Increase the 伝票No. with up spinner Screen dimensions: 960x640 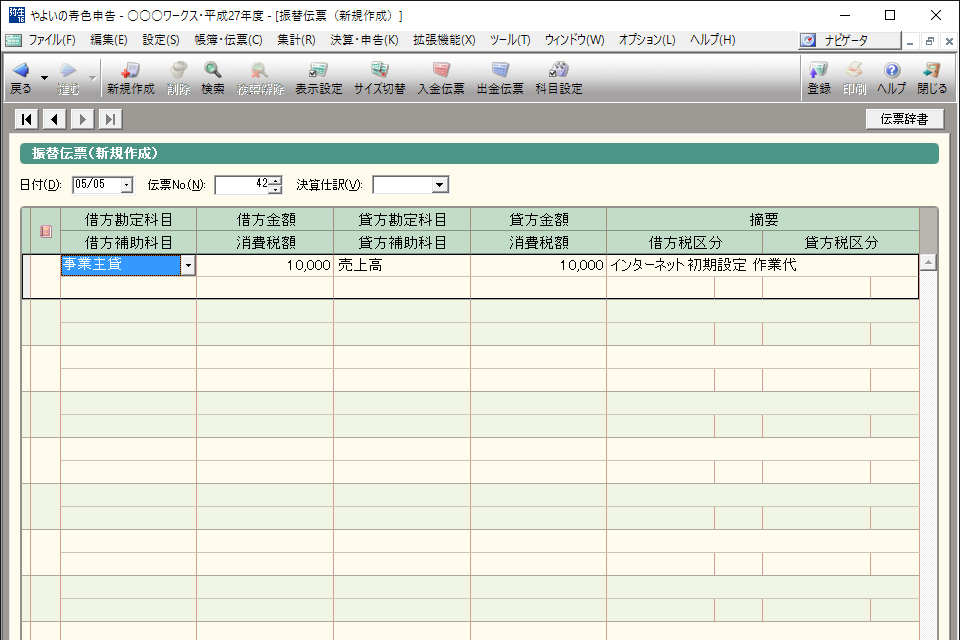click(276, 181)
